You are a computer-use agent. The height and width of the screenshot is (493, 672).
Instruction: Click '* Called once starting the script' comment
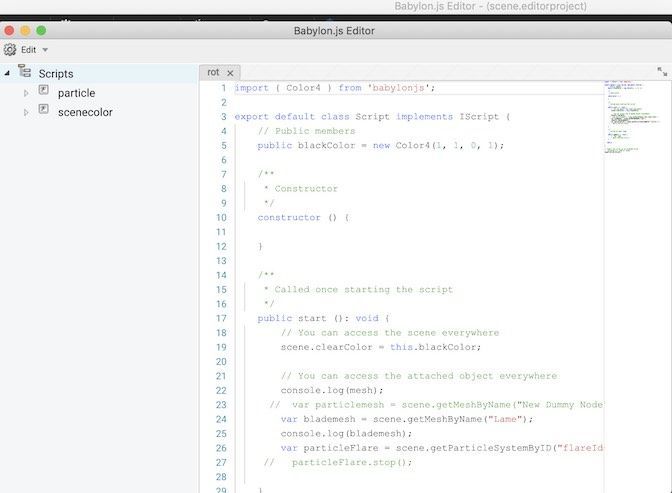pos(358,290)
